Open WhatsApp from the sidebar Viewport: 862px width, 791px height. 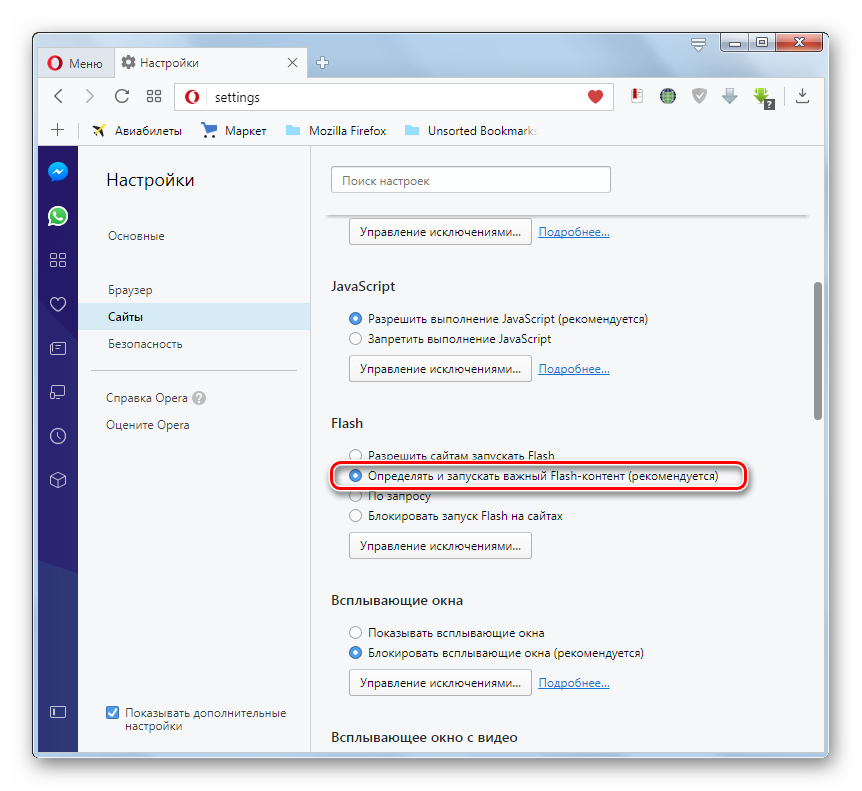tap(58, 215)
